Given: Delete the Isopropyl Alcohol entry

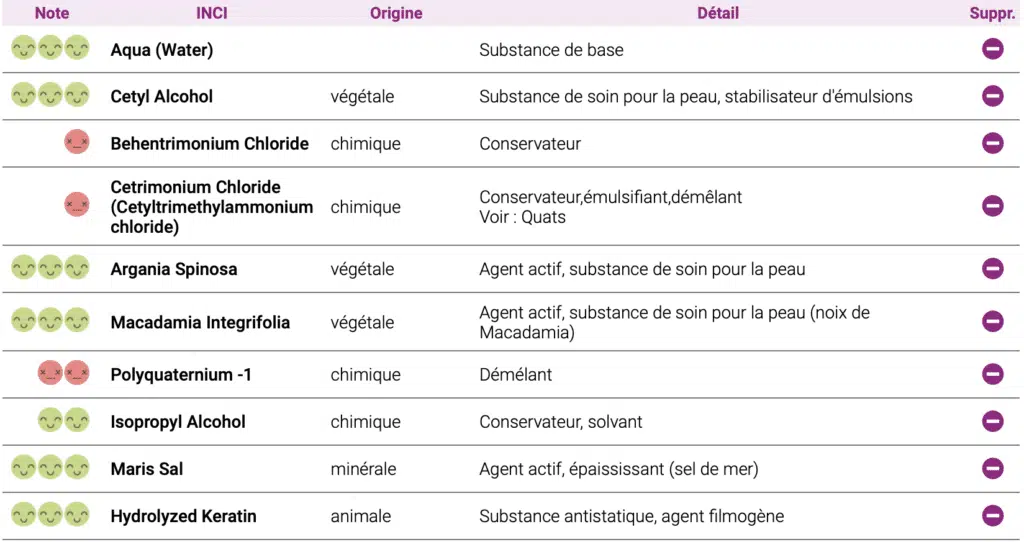Looking at the screenshot, I should pyautogui.click(x=992, y=421).
